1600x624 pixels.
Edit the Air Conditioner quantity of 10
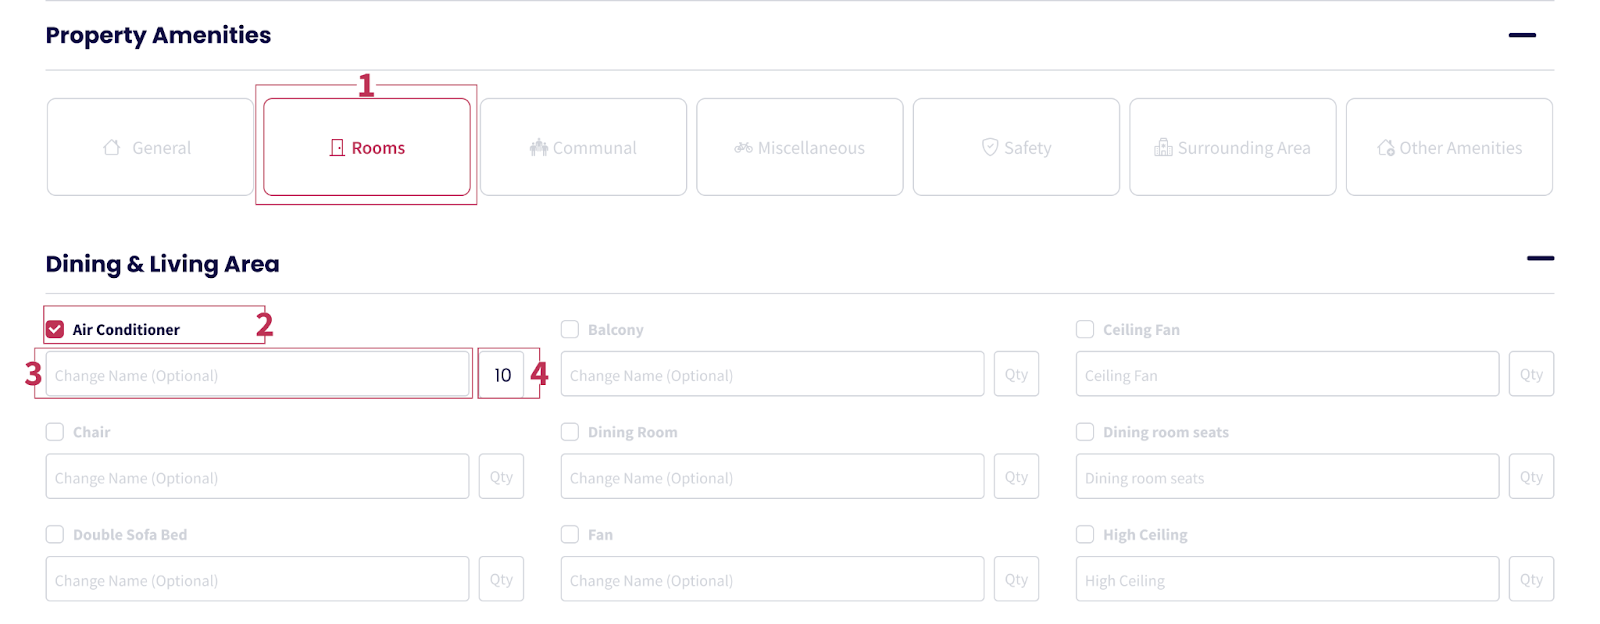click(x=501, y=374)
